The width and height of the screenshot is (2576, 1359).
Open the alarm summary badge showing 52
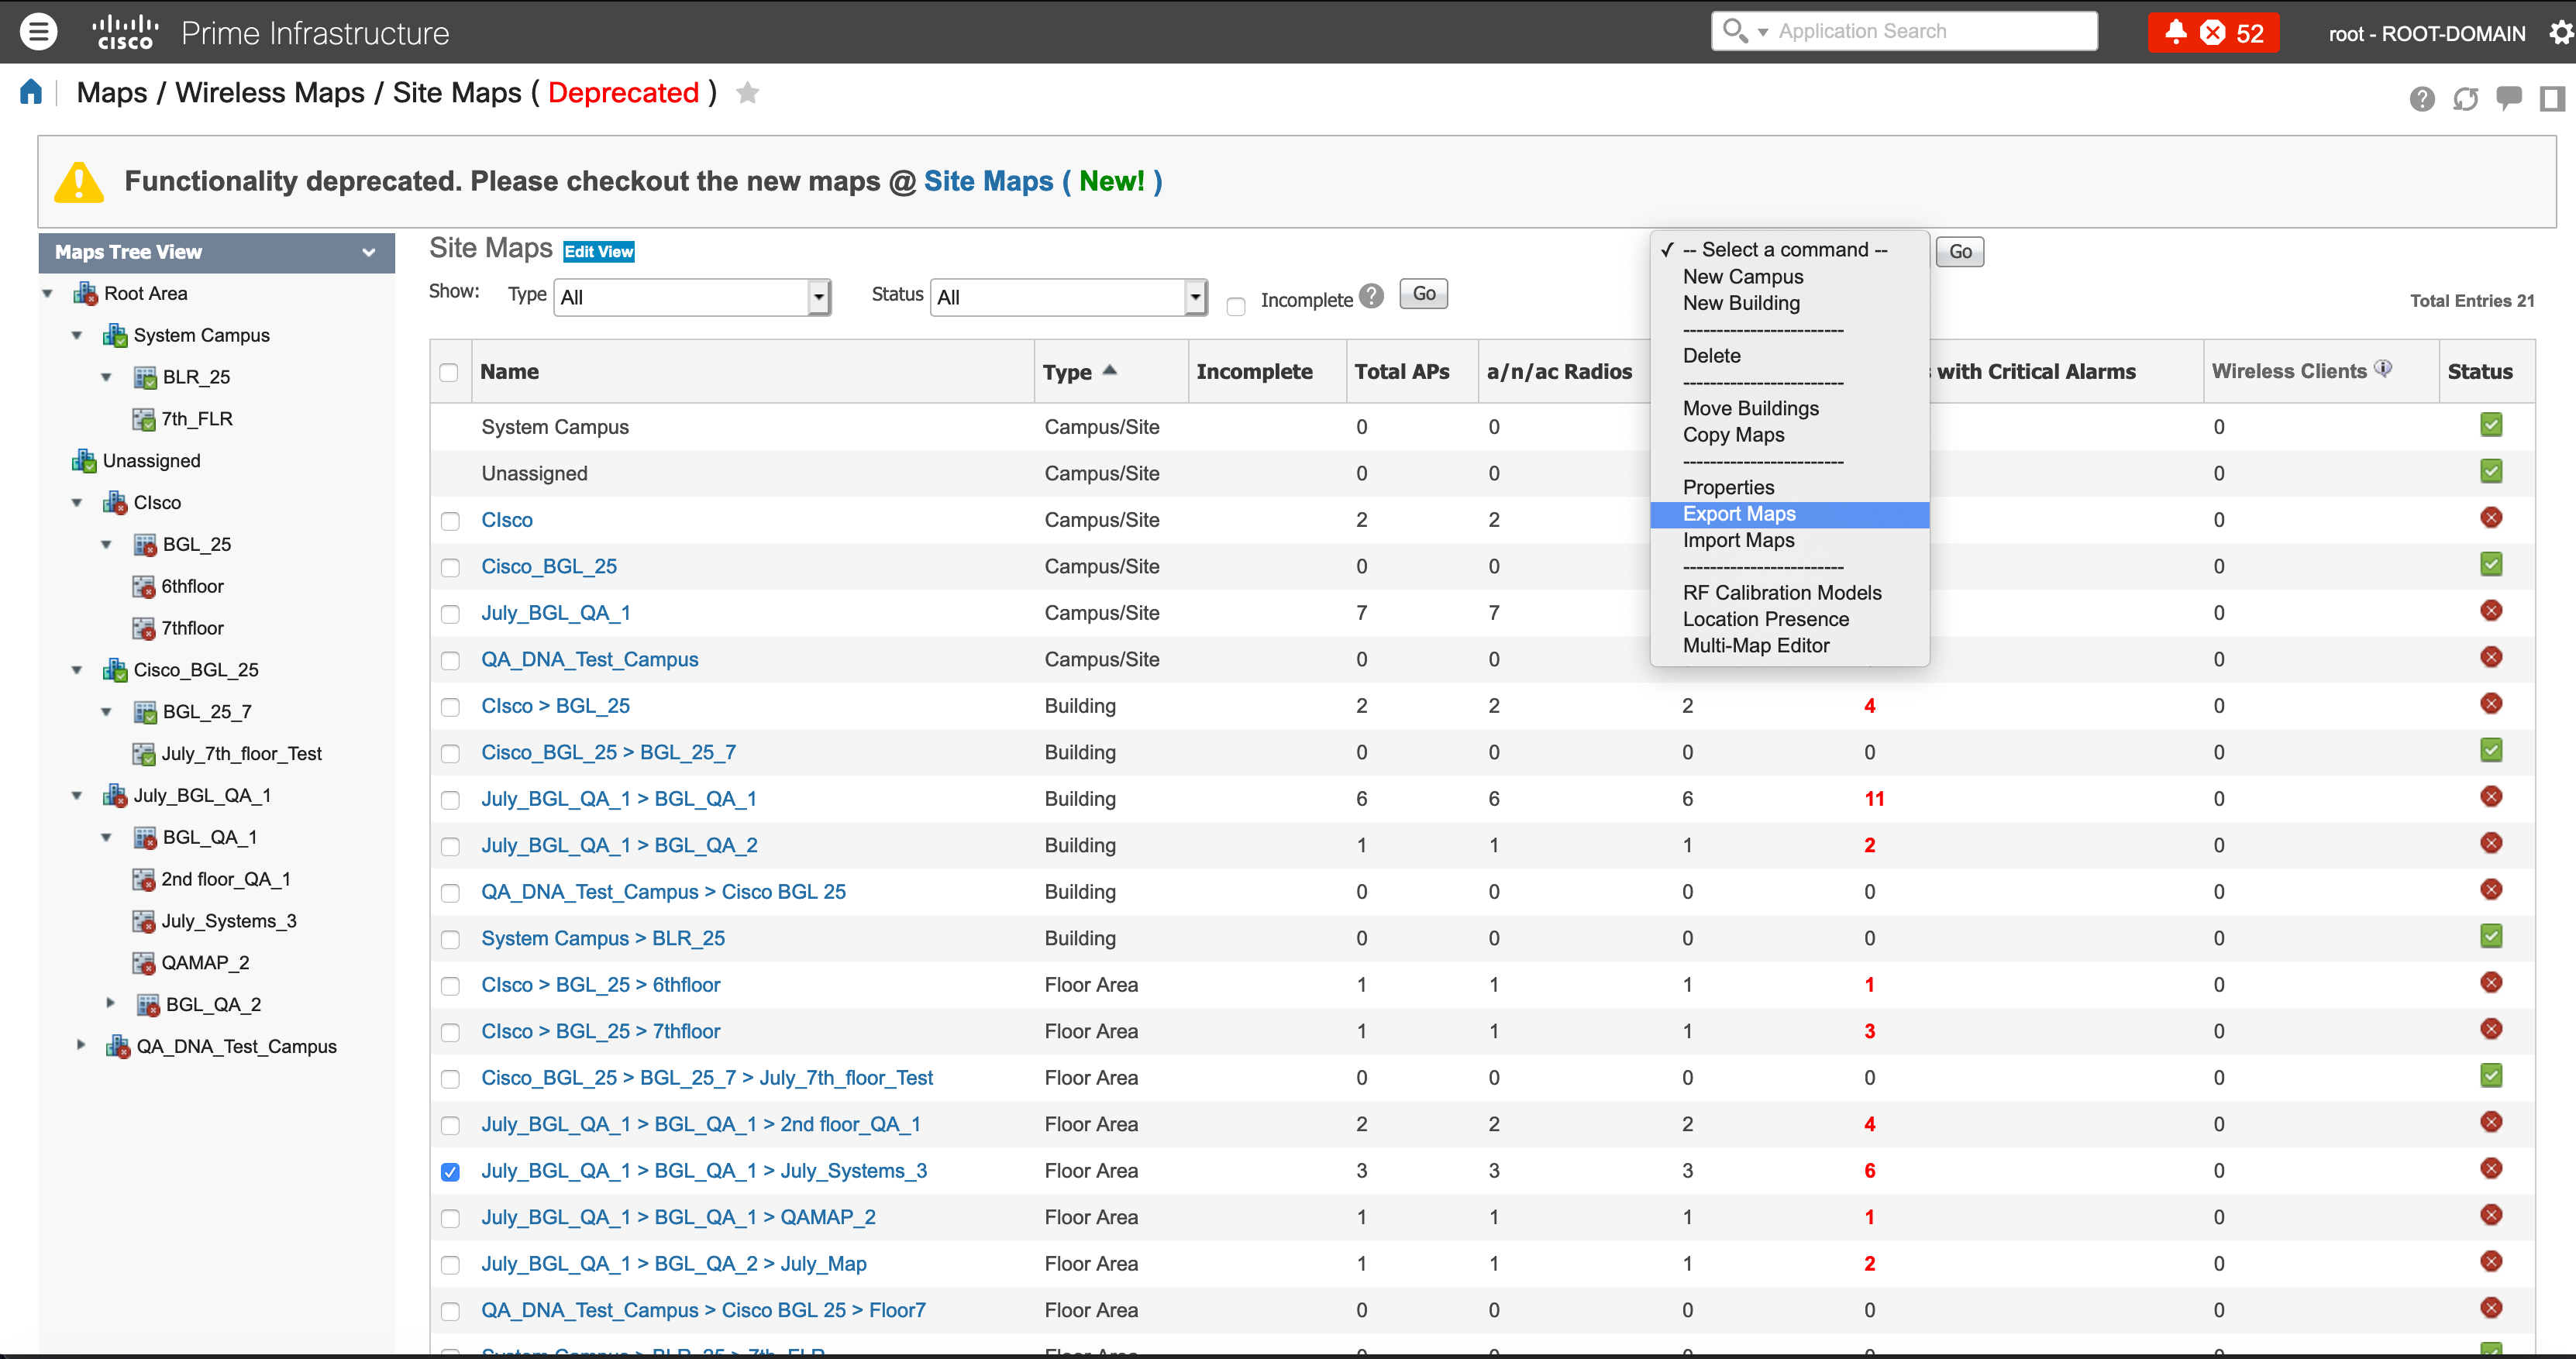[x=2213, y=33]
